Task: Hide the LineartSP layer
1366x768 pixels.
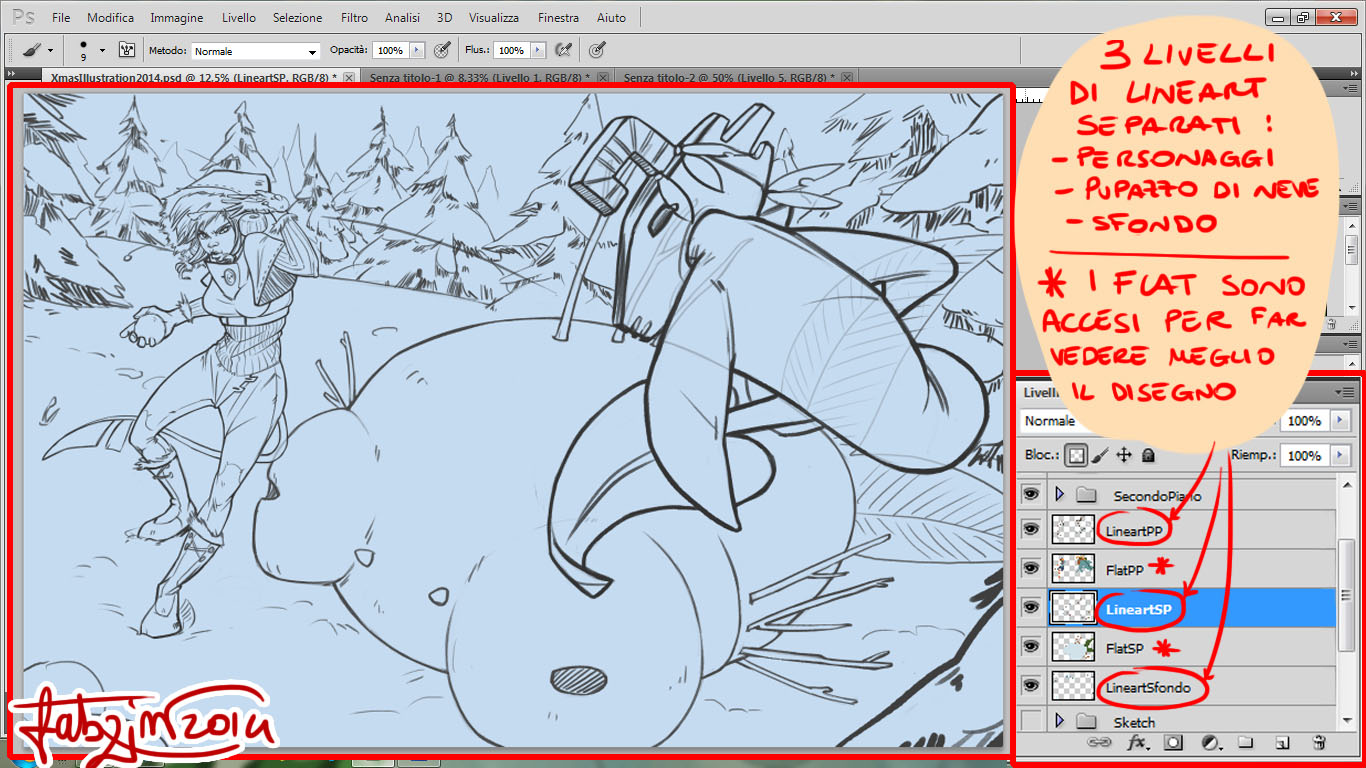Action: click(x=1031, y=608)
